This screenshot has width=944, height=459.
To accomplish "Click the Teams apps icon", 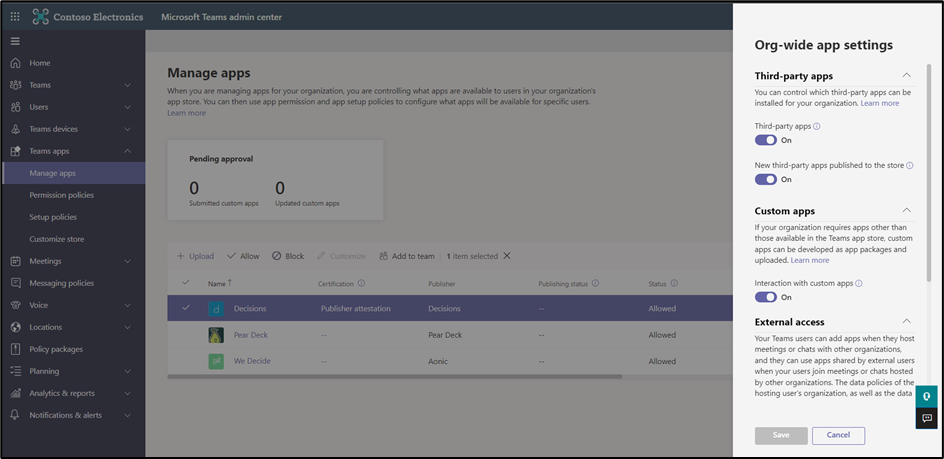I will tap(16, 151).
